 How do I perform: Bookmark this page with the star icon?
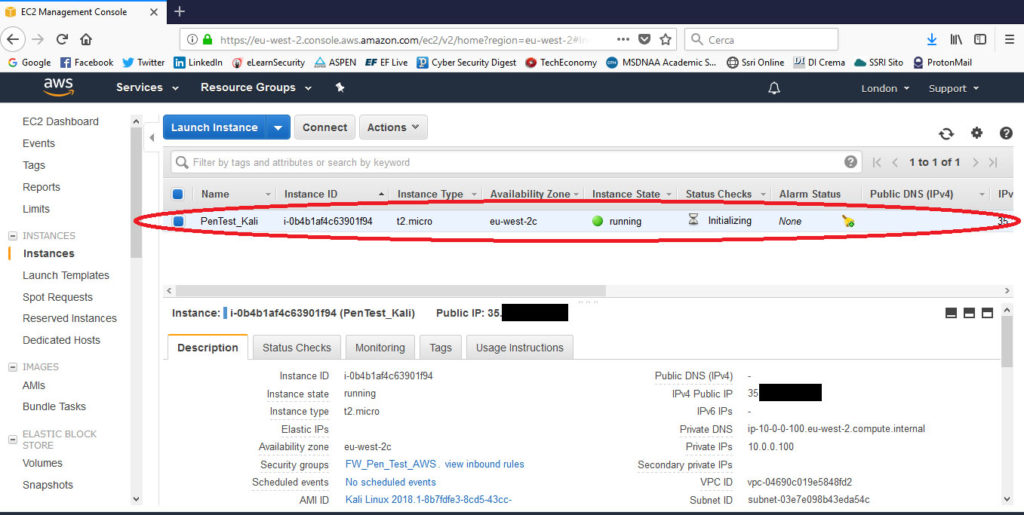coord(665,39)
